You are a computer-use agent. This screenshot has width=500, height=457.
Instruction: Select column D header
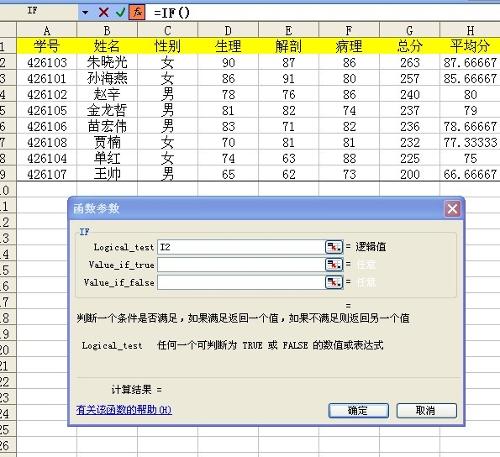click(x=228, y=30)
